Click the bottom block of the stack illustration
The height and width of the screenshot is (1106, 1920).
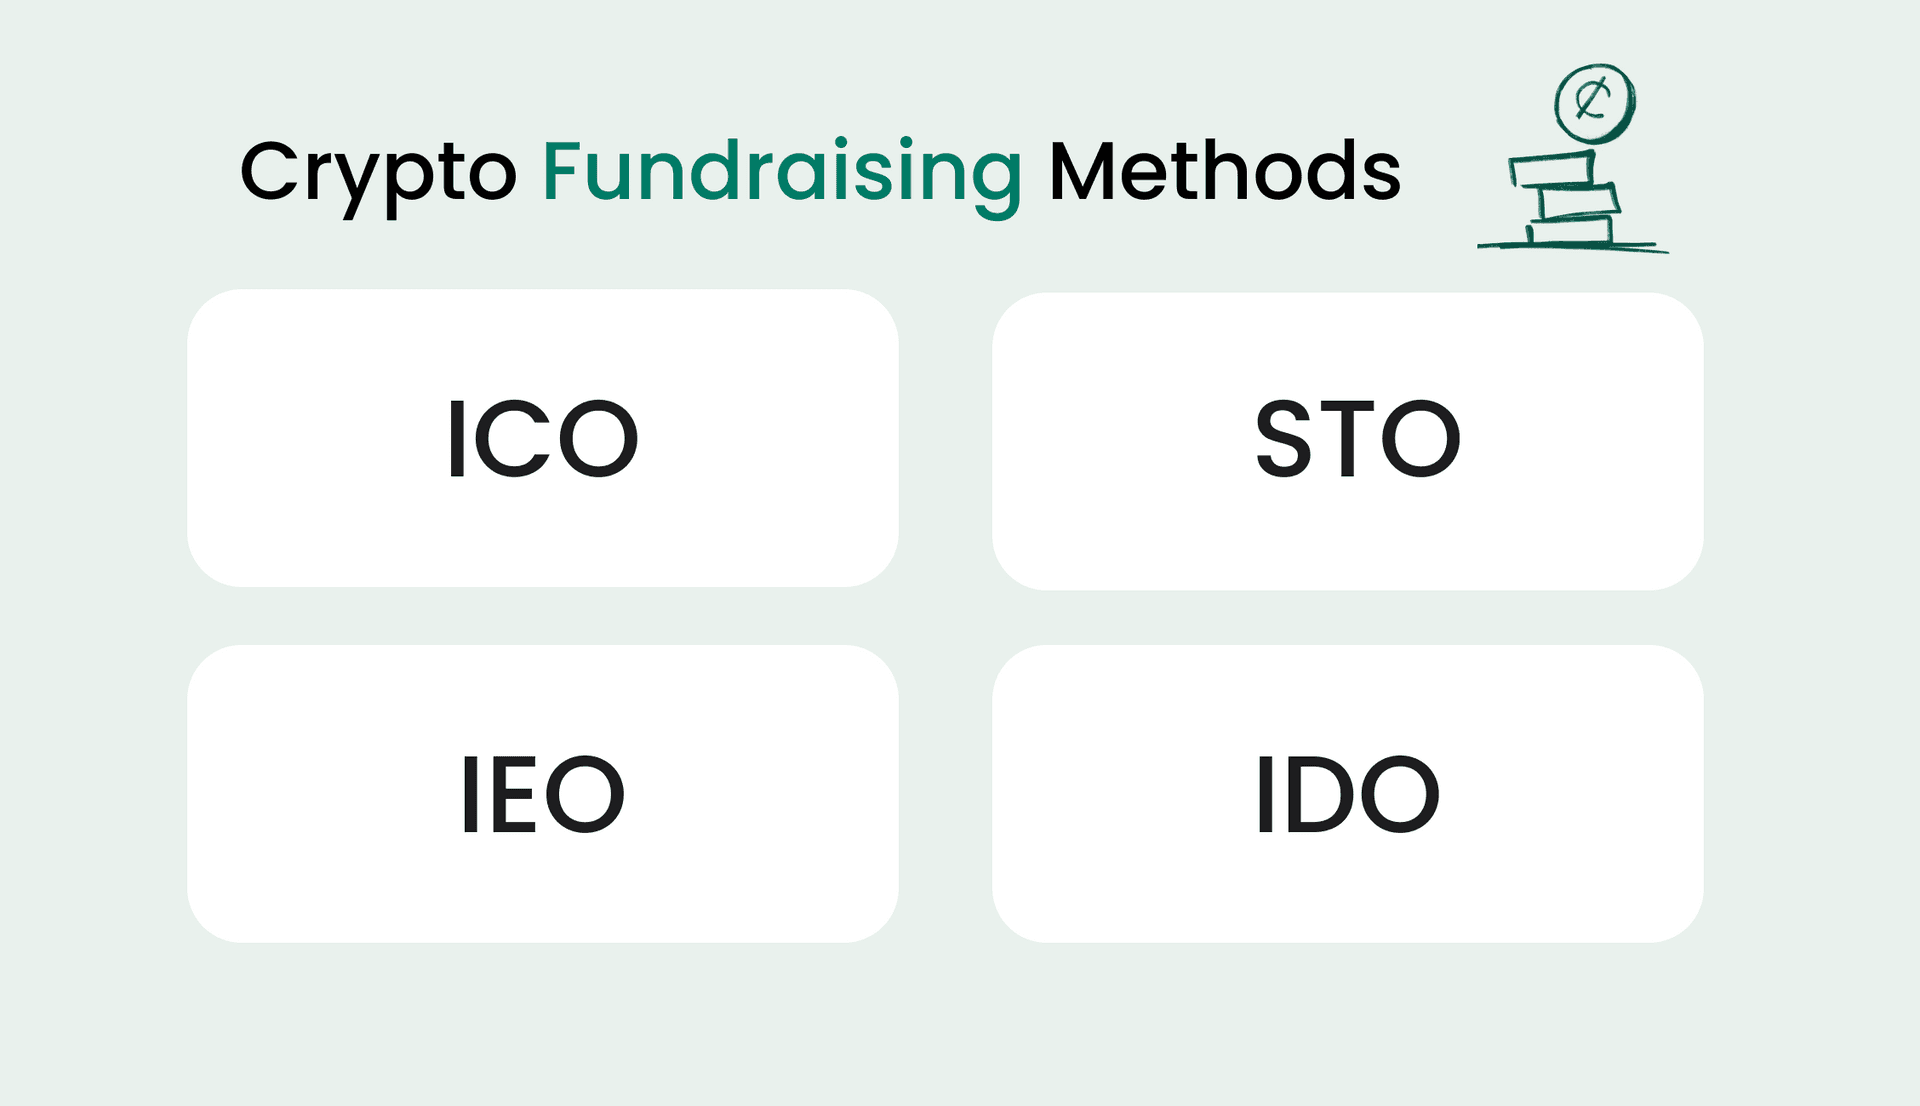pos(1569,232)
